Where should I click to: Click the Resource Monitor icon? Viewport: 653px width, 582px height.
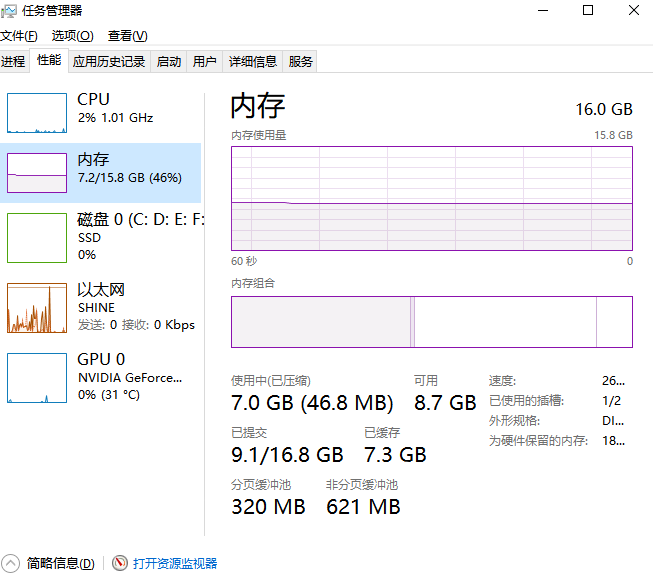(x=120, y=564)
